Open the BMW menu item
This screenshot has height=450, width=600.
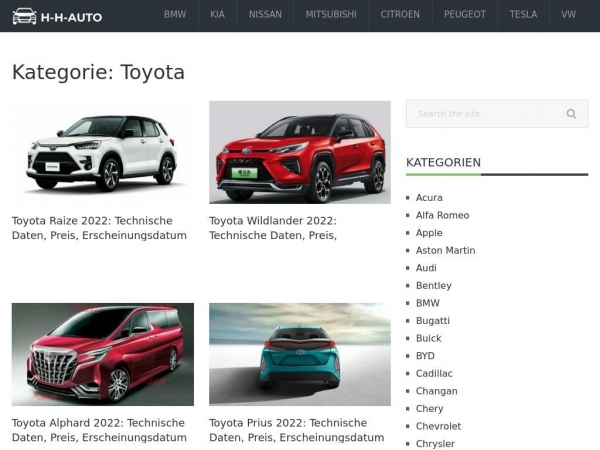click(175, 15)
